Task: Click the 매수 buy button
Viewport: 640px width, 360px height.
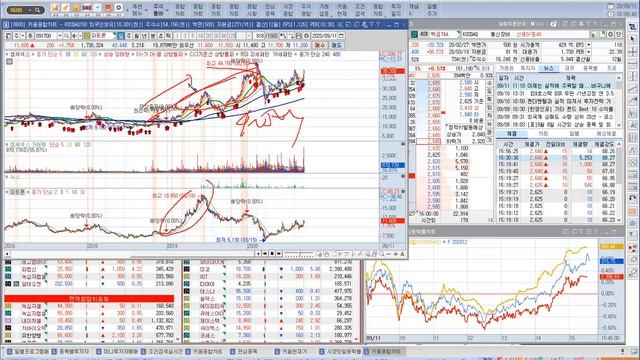Action: (320, 45)
